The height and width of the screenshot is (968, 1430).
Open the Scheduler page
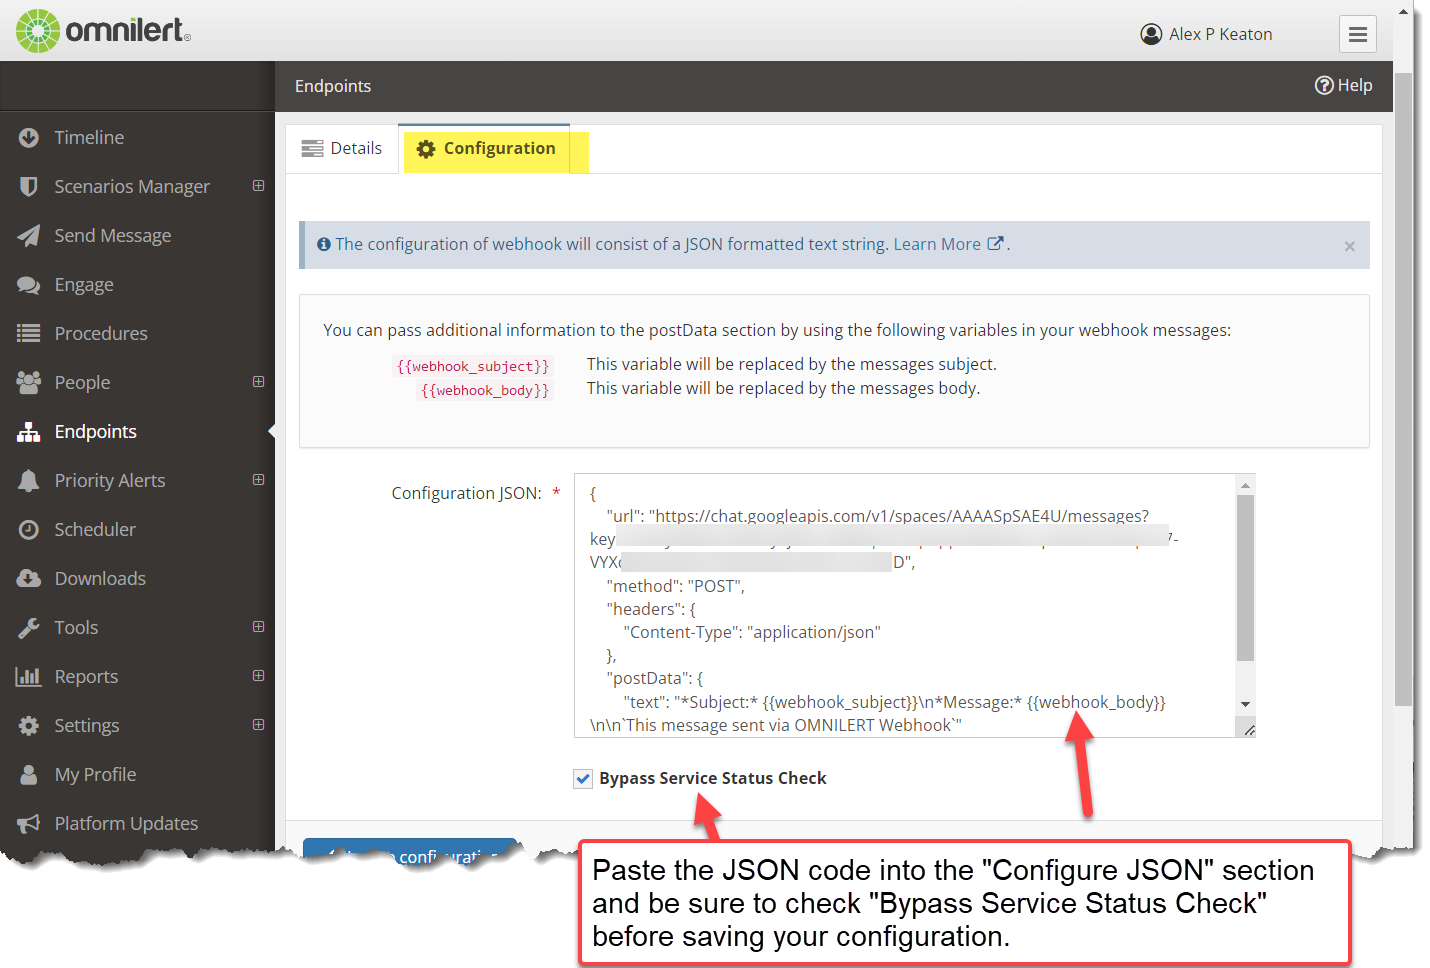click(95, 529)
